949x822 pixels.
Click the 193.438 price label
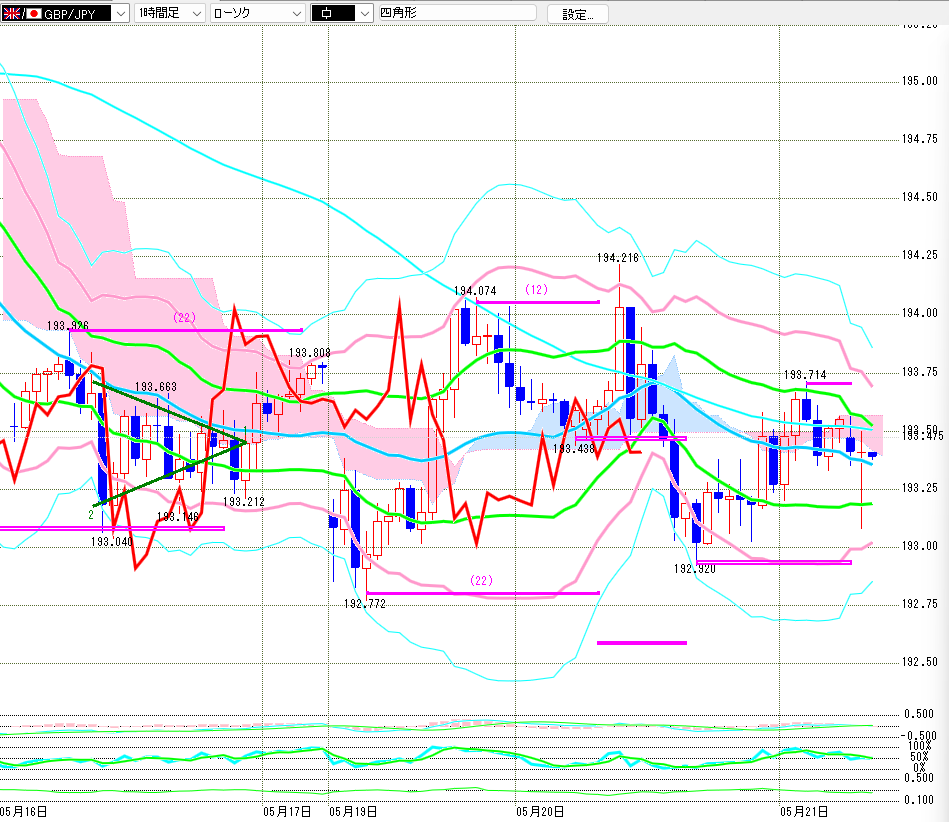(574, 449)
